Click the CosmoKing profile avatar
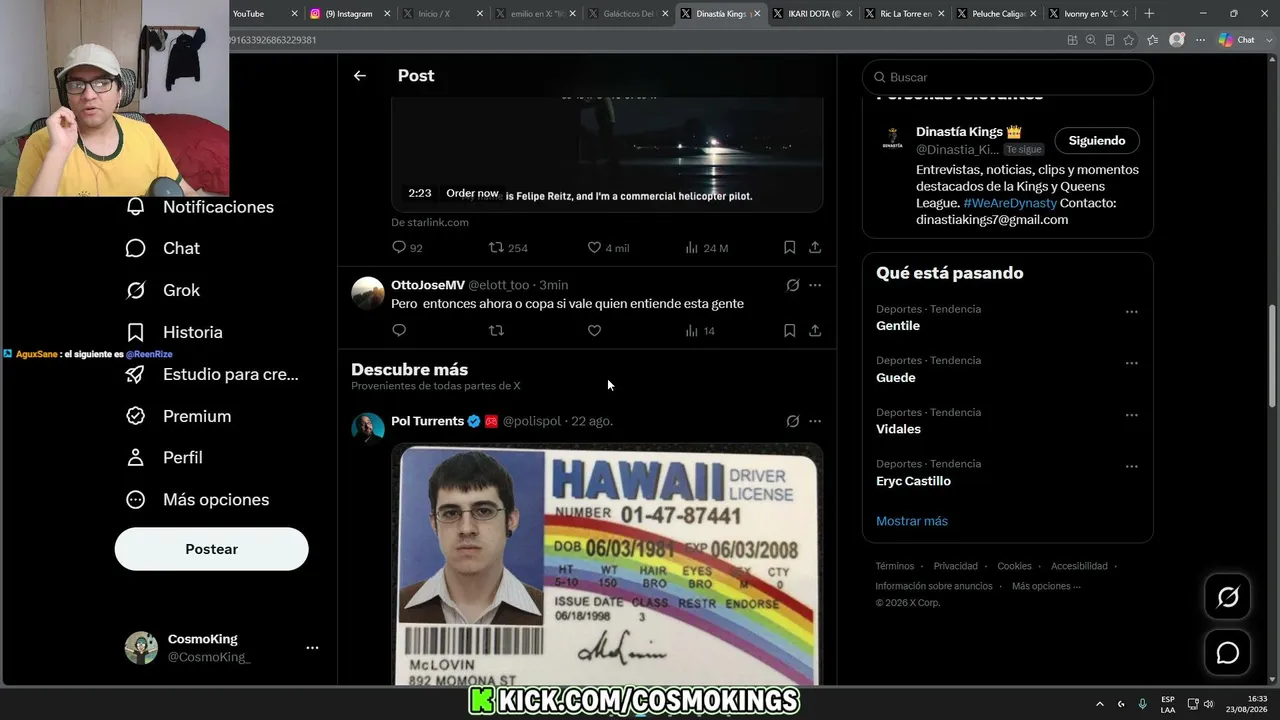Image resolution: width=1280 pixels, height=720 pixels. [141, 648]
